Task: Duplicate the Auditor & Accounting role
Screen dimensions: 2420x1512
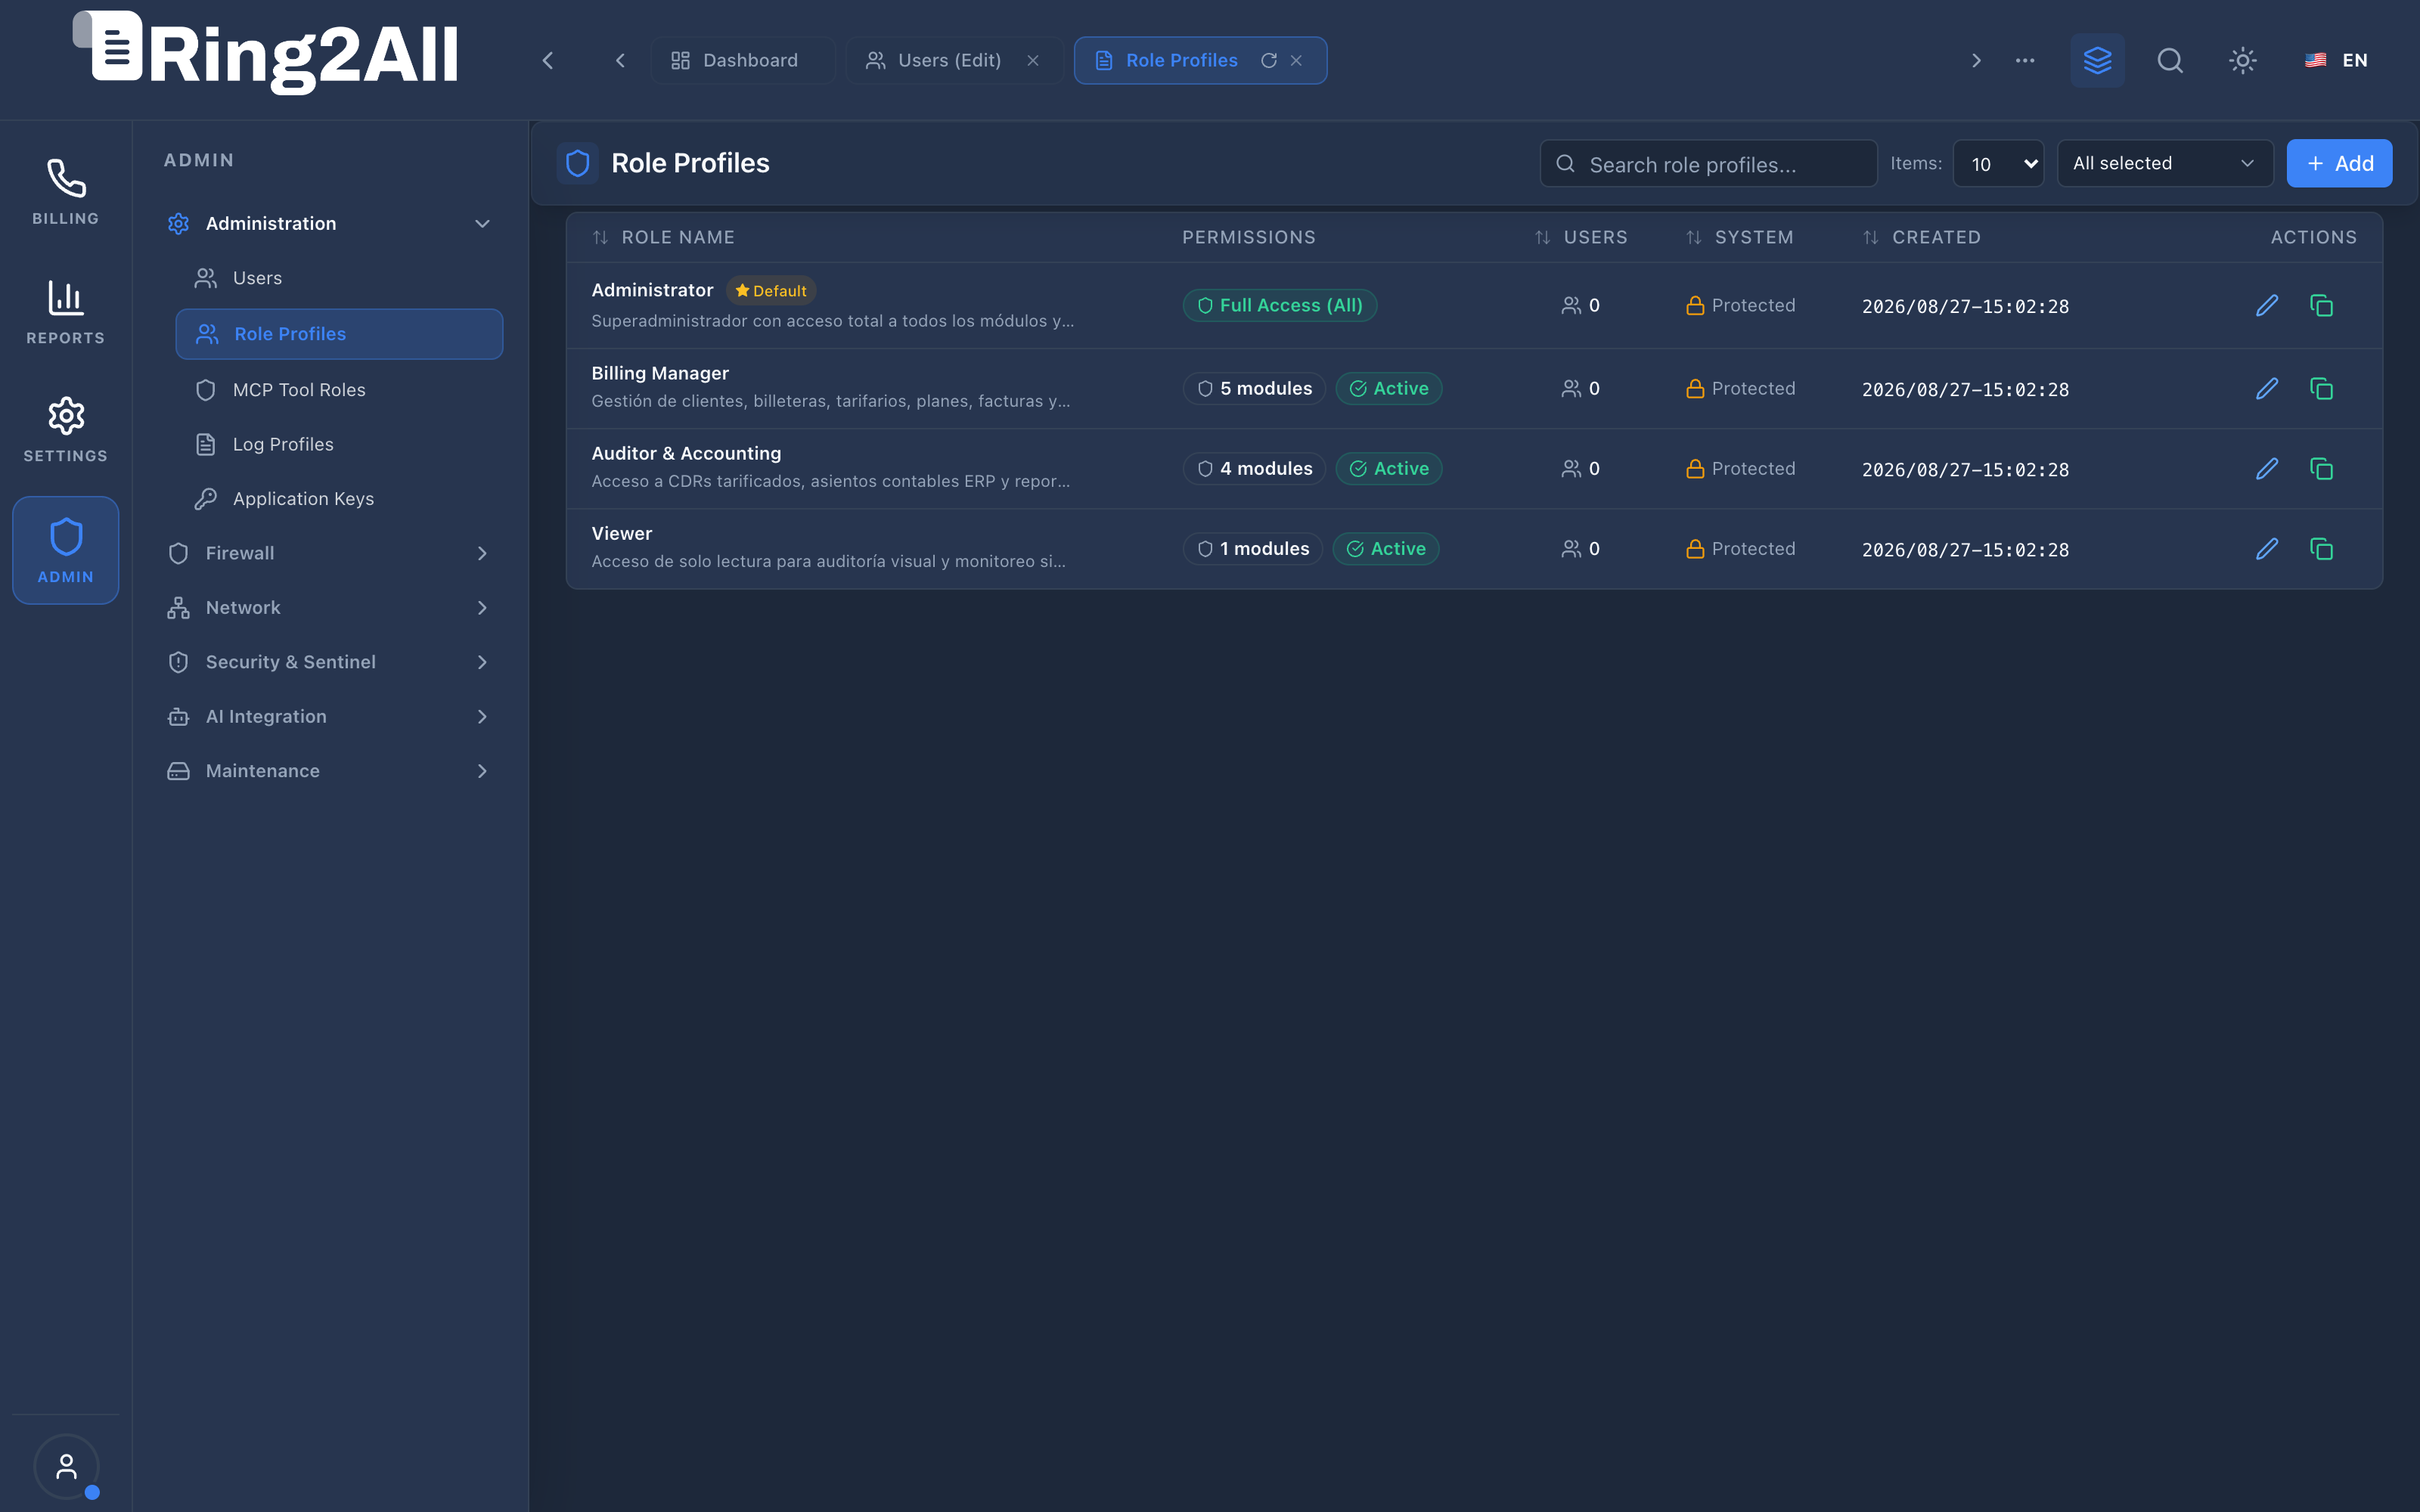Action: (2321, 468)
